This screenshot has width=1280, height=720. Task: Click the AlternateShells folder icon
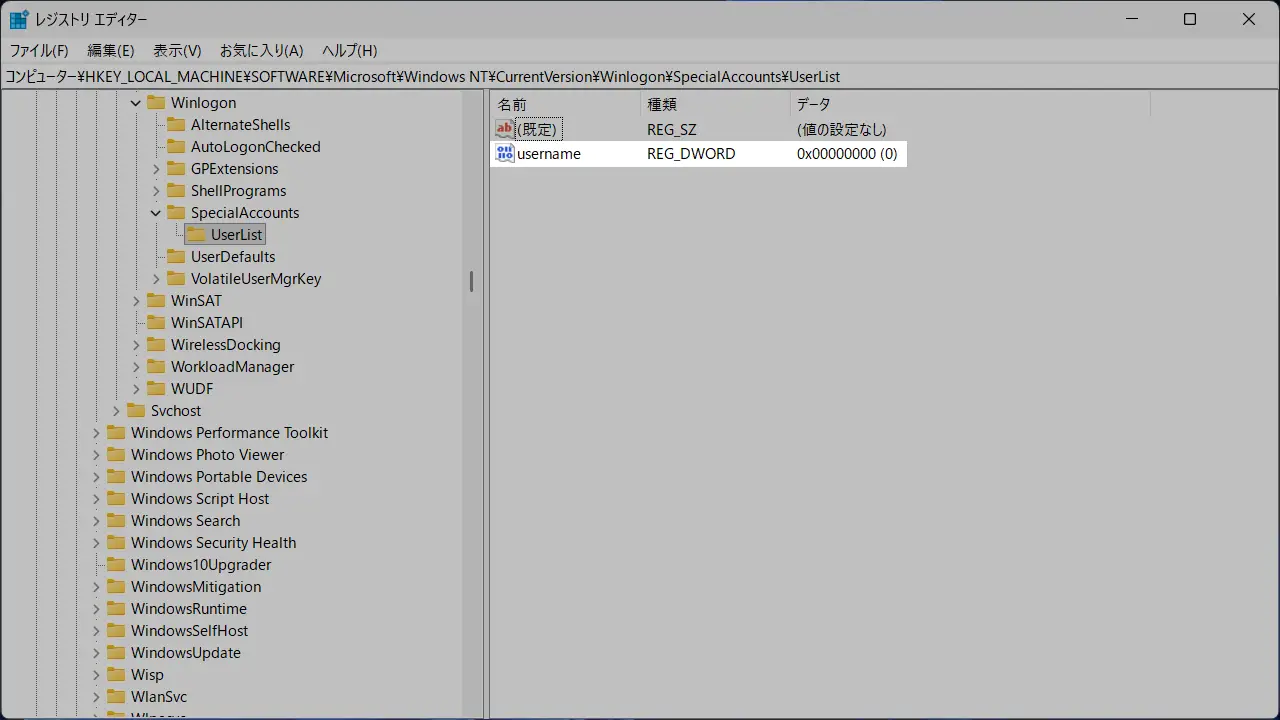point(176,125)
